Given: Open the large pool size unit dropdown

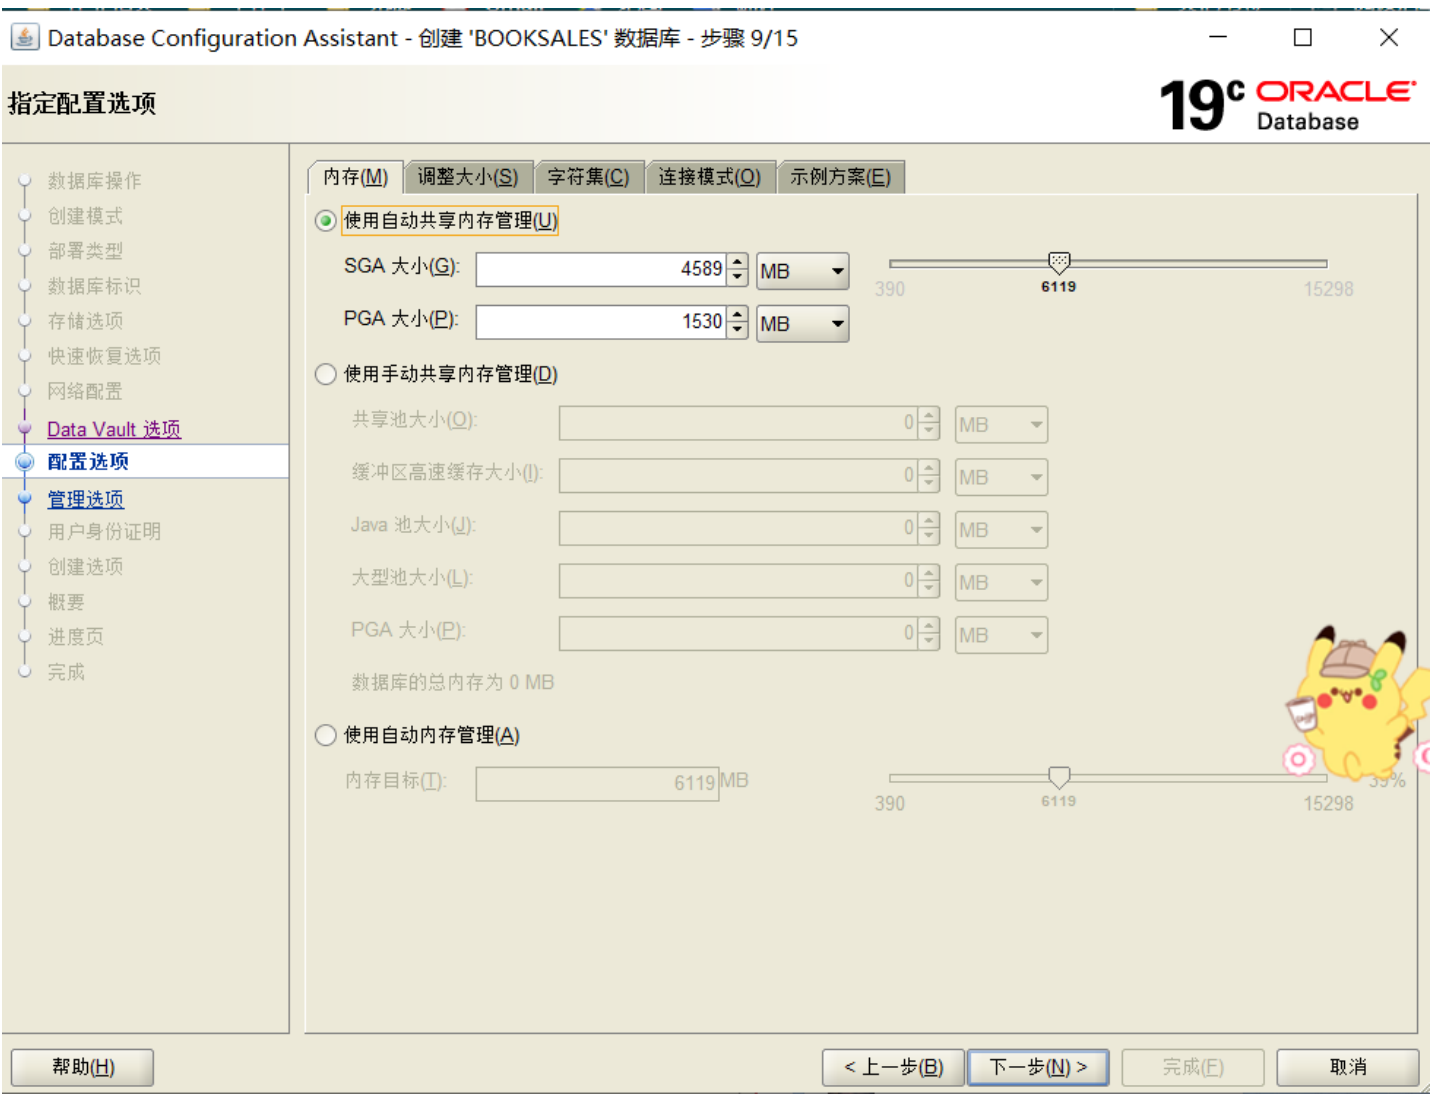Looking at the screenshot, I should pos(1001,582).
